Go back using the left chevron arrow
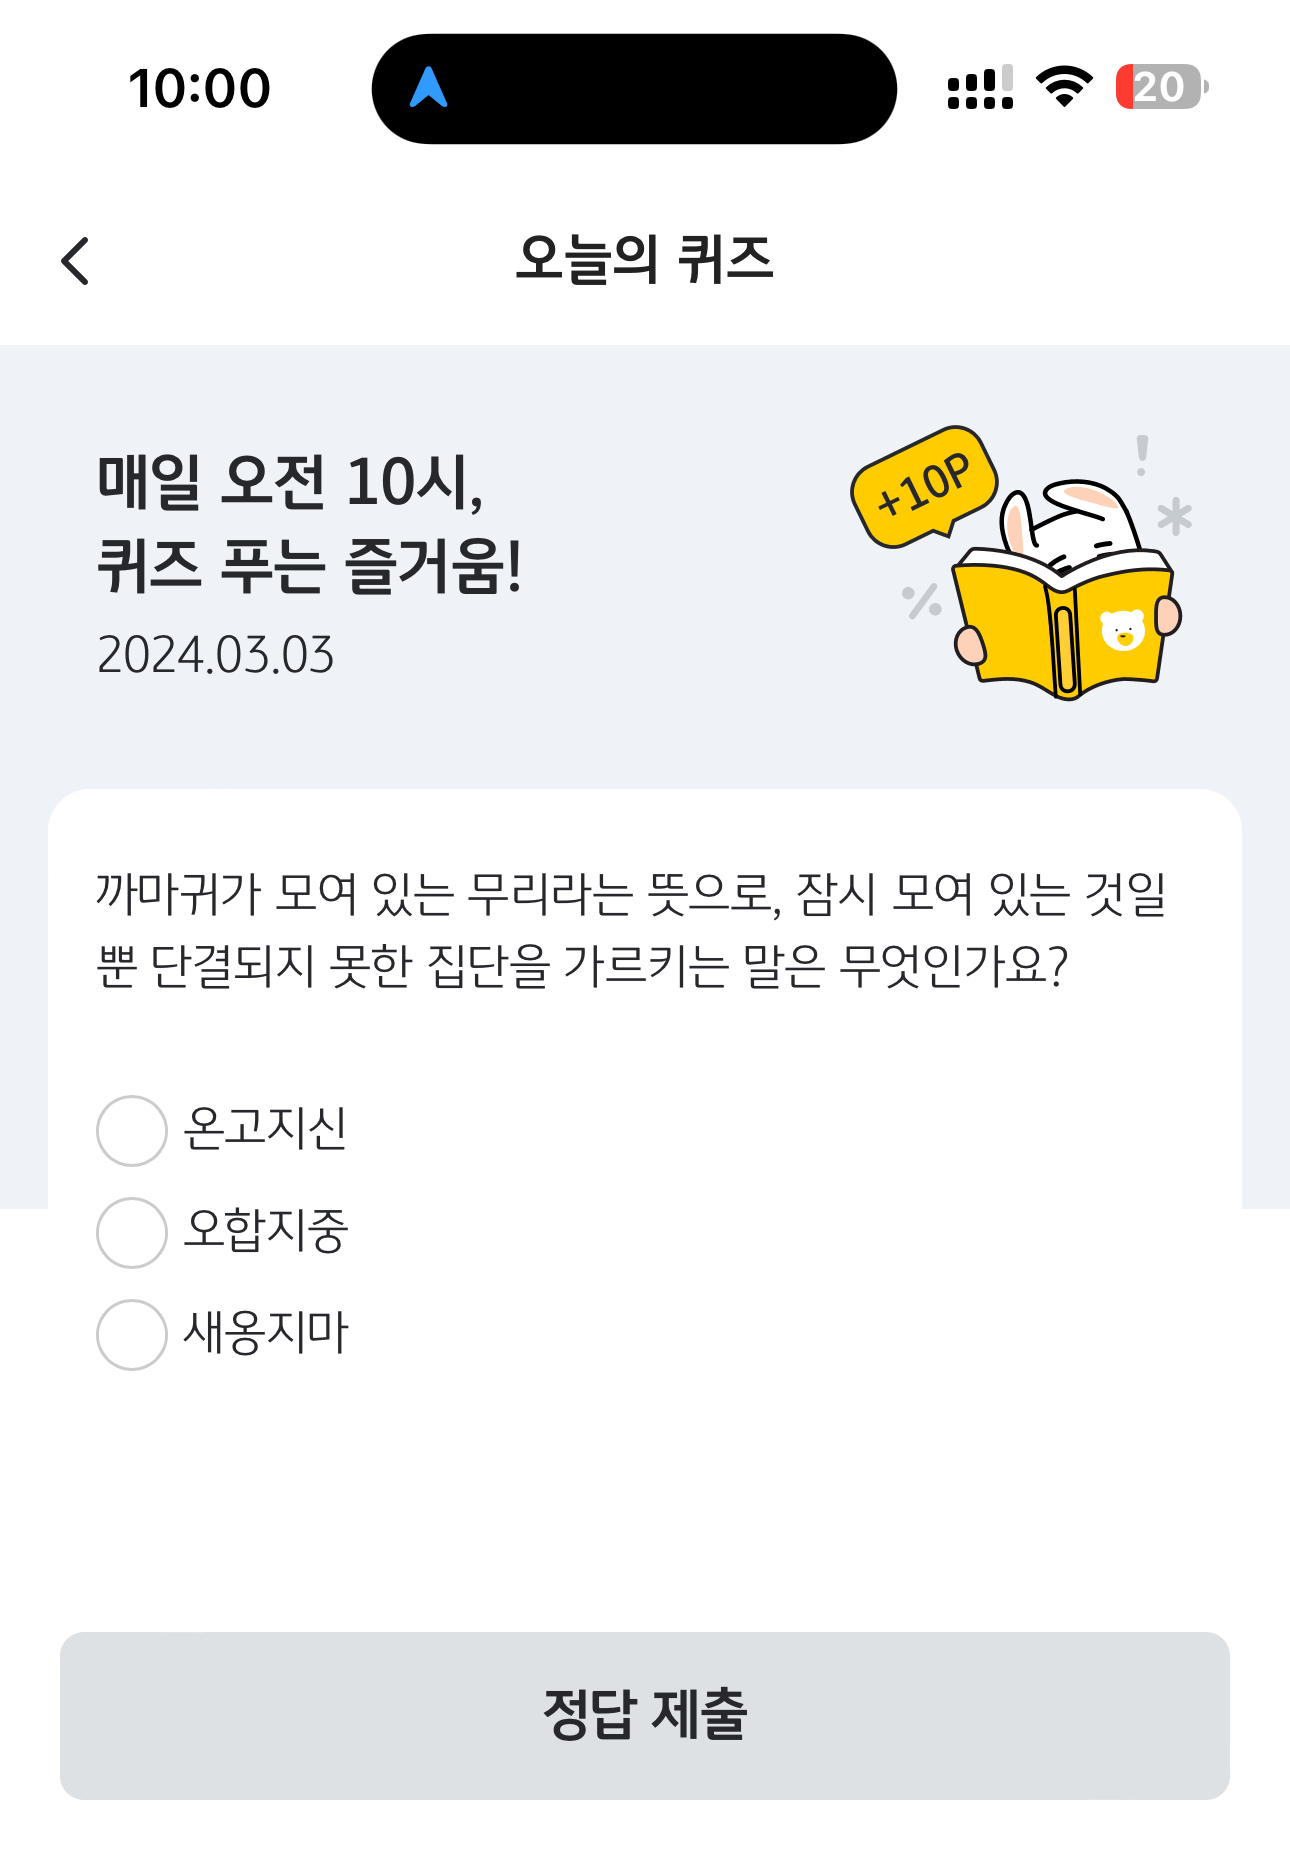1290x1854 pixels. click(75, 261)
